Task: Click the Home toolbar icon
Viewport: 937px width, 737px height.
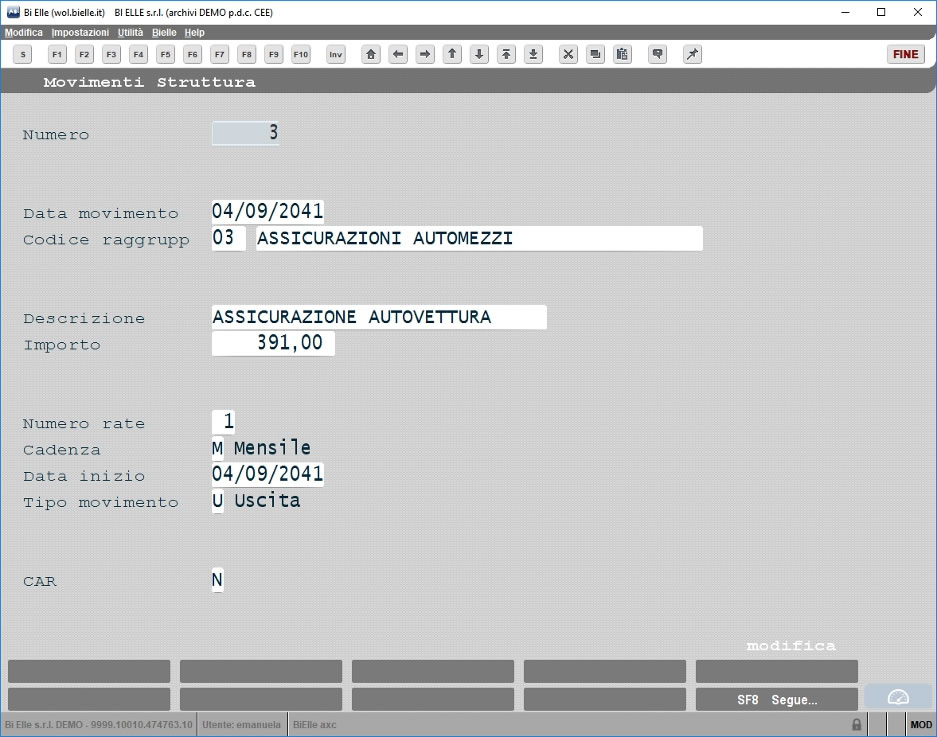Action: pyautogui.click(x=370, y=54)
